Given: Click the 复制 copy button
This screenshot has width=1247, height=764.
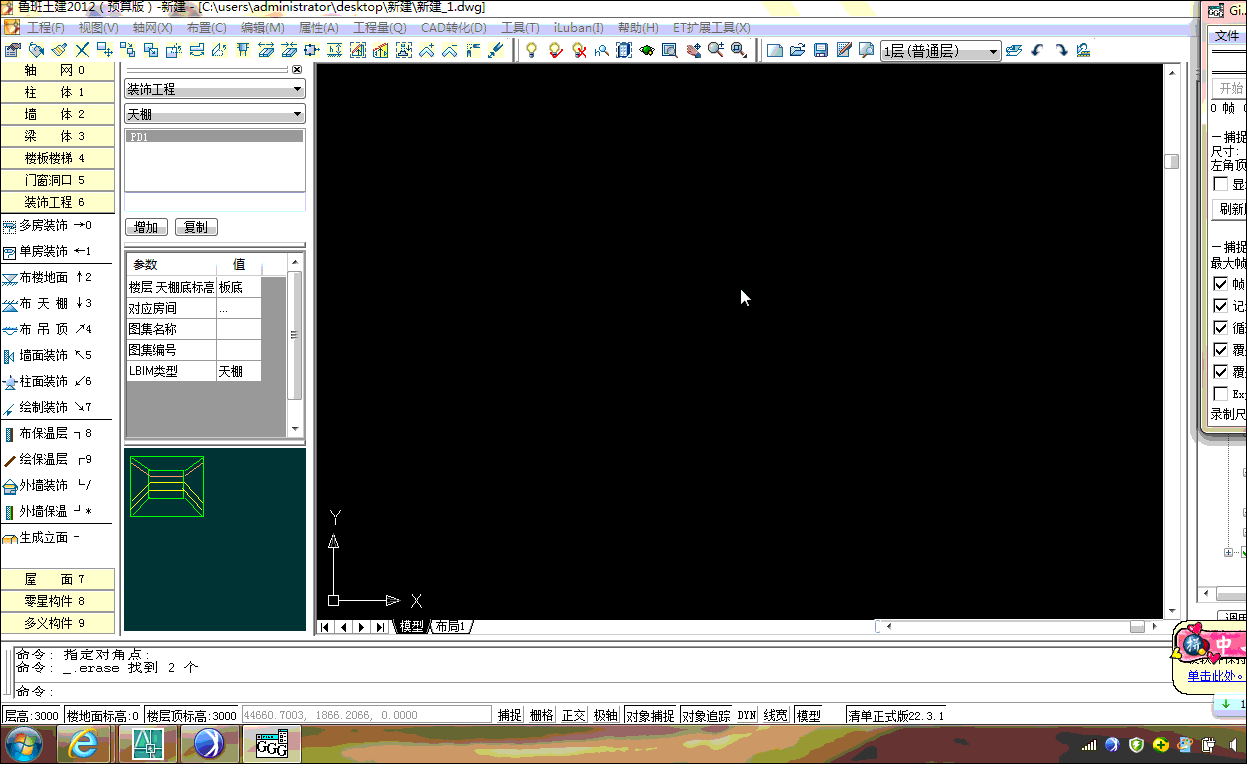Looking at the screenshot, I should pos(196,227).
